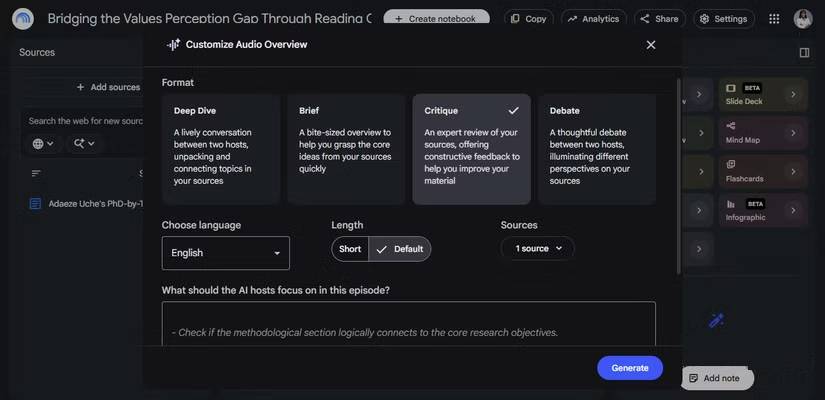Expand the Mind Map options chevron

793,133
